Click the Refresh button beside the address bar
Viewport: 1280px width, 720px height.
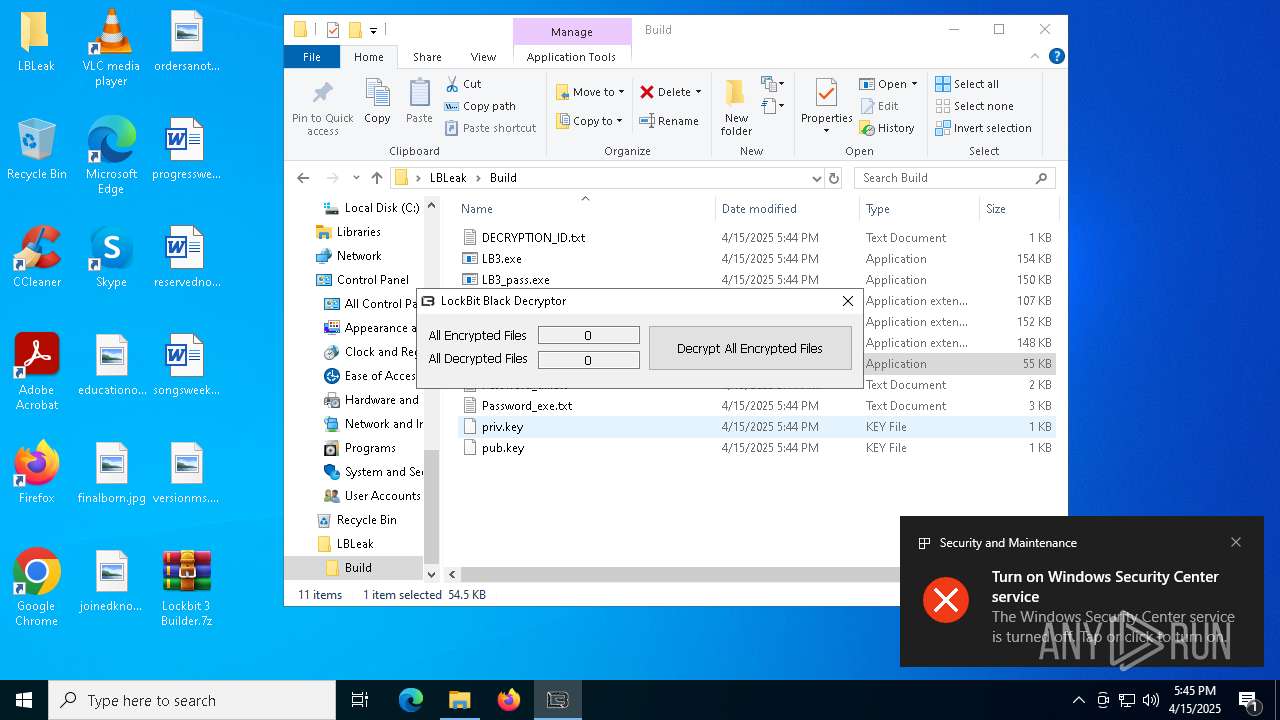[834, 178]
